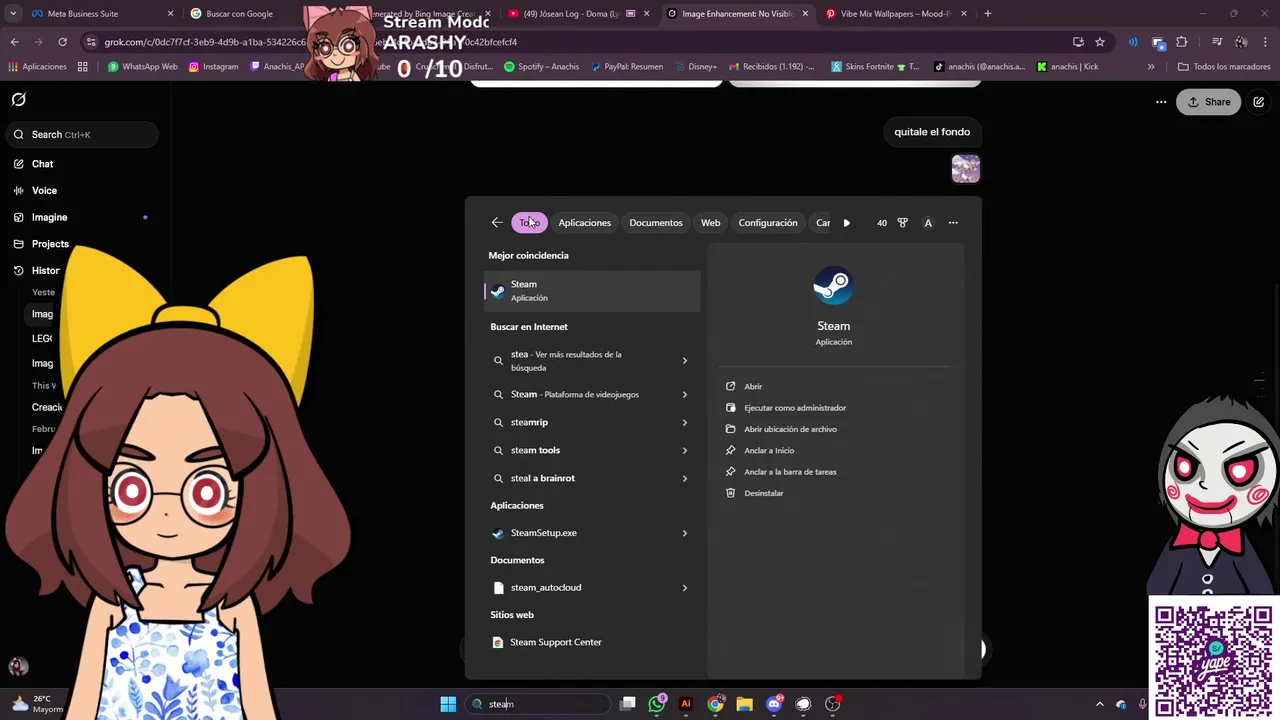Image resolution: width=1280 pixels, height=720 pixels.
Task: Select the Web search filter tab
Action: point(710,223)
